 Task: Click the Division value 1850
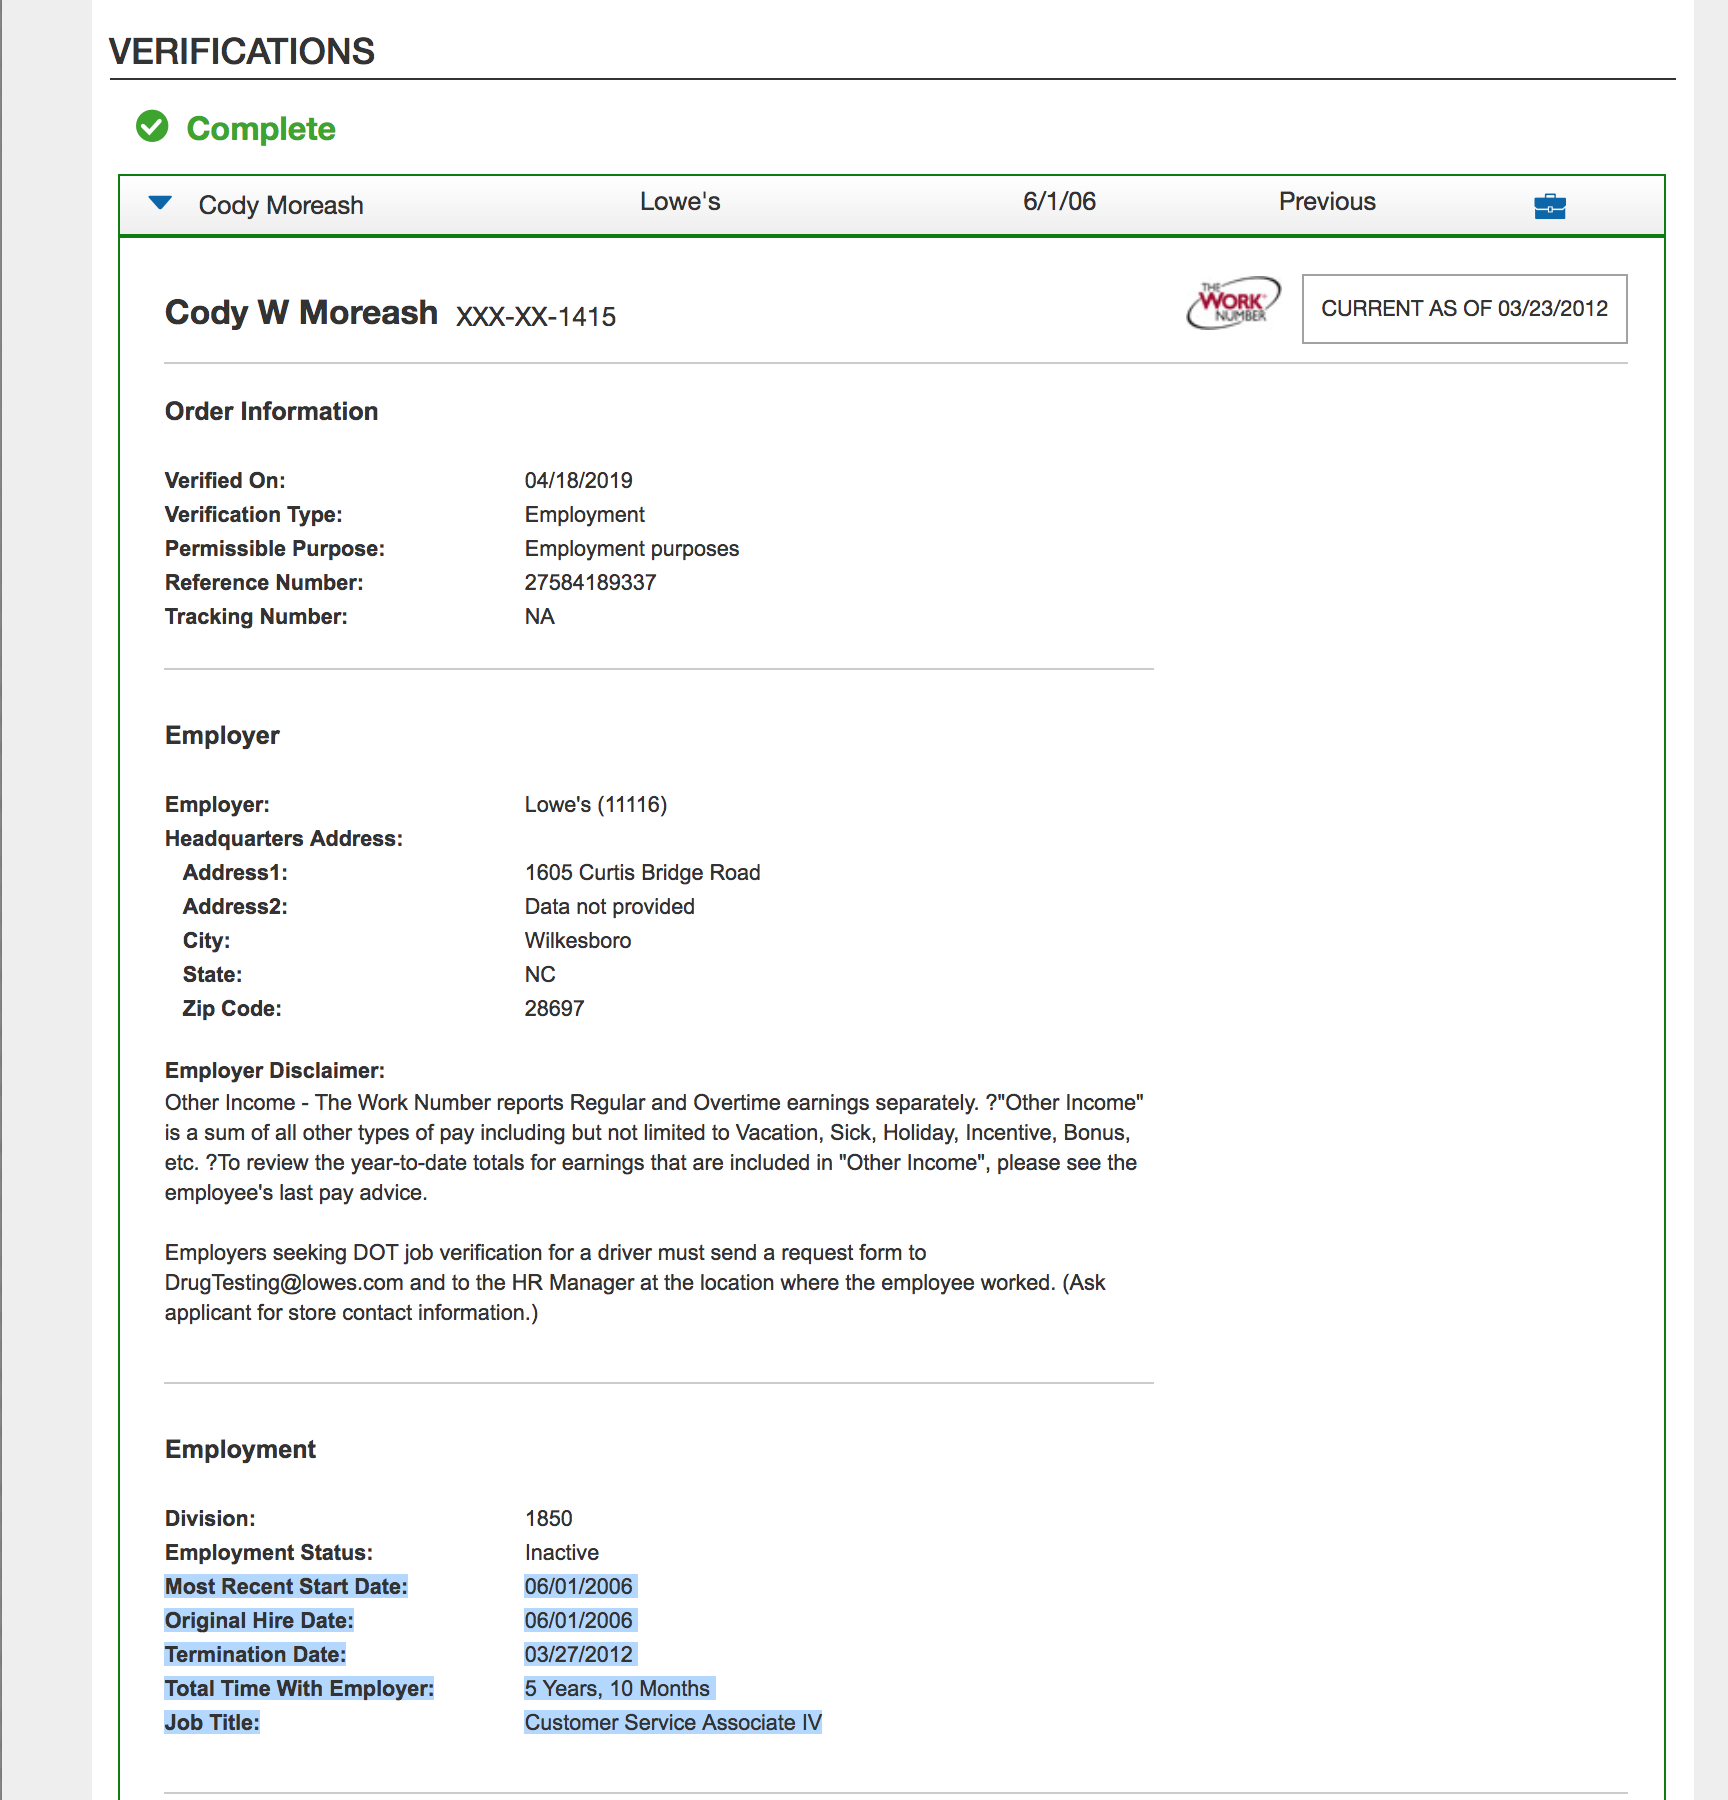[x=548, y=1519]
